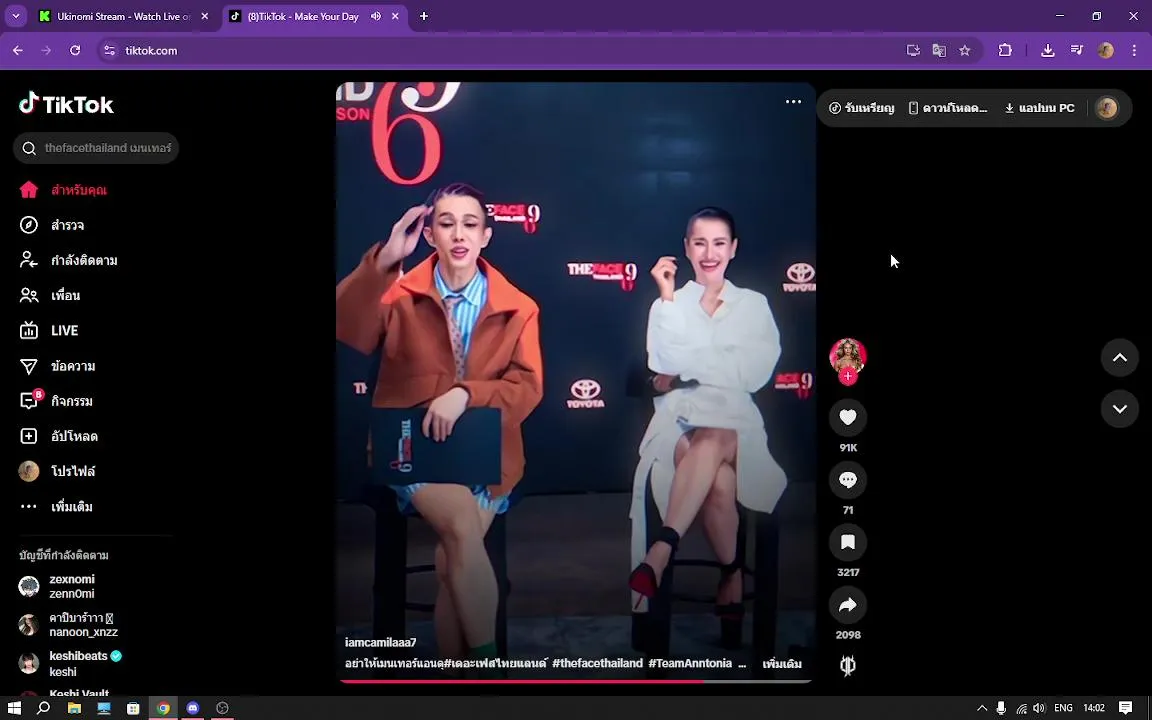The width and height of the screenshot is (1152, 720).
Task: Select the TikTok - Make Your Day tab
Action: coord(303,16)
